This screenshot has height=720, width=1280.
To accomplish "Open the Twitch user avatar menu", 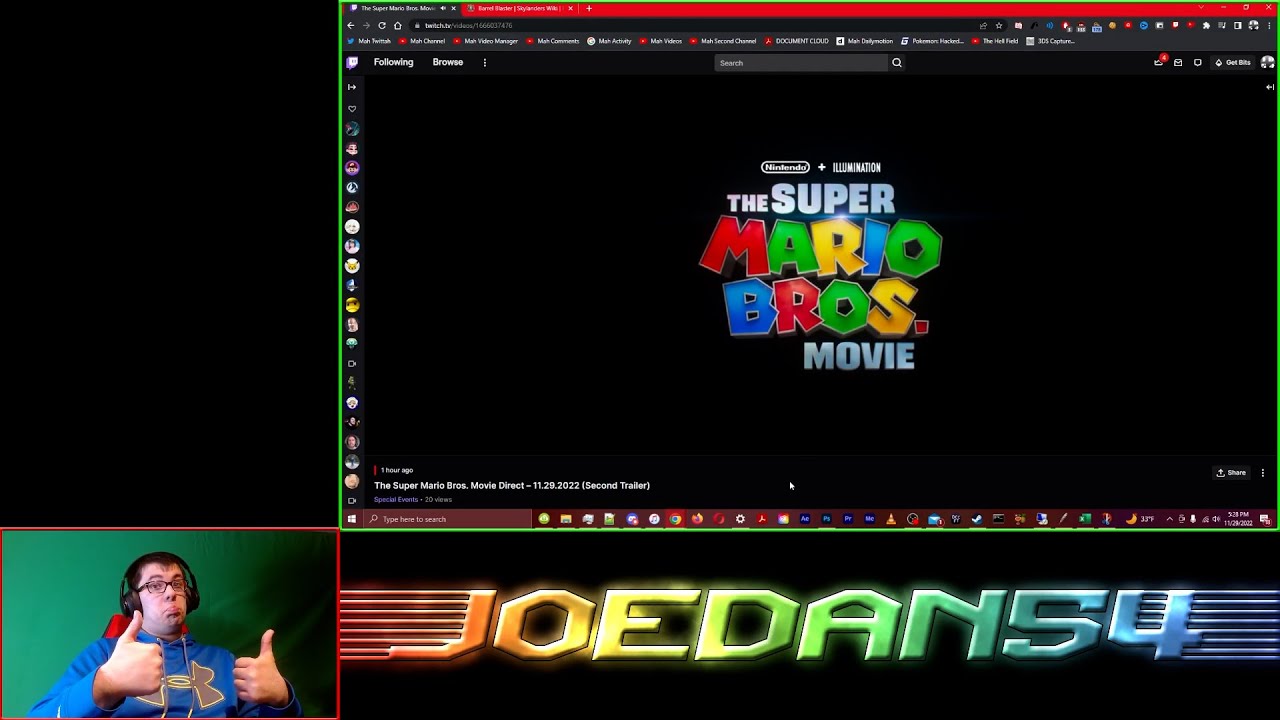I will click(x=1267, y=62).
